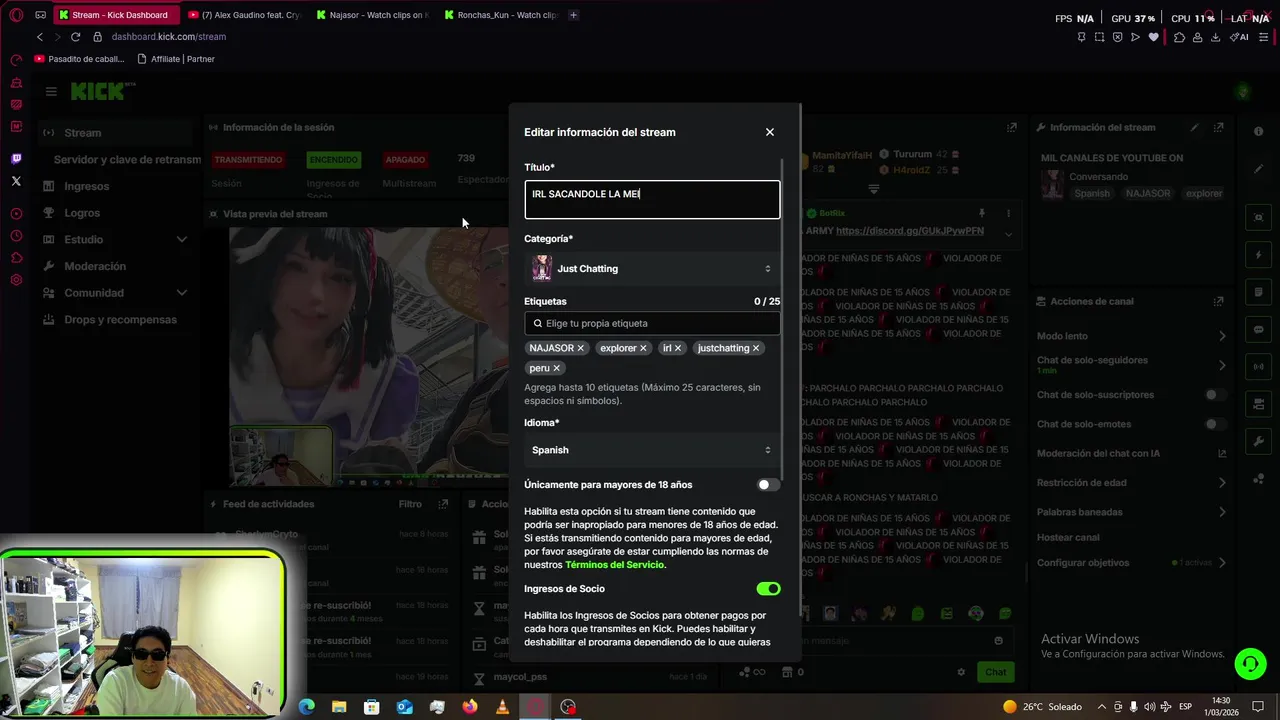Screen dimensions: 1280x720
Task: Click lightning bolt icon in right toolbar
Action: click(x=1258, y=255)
